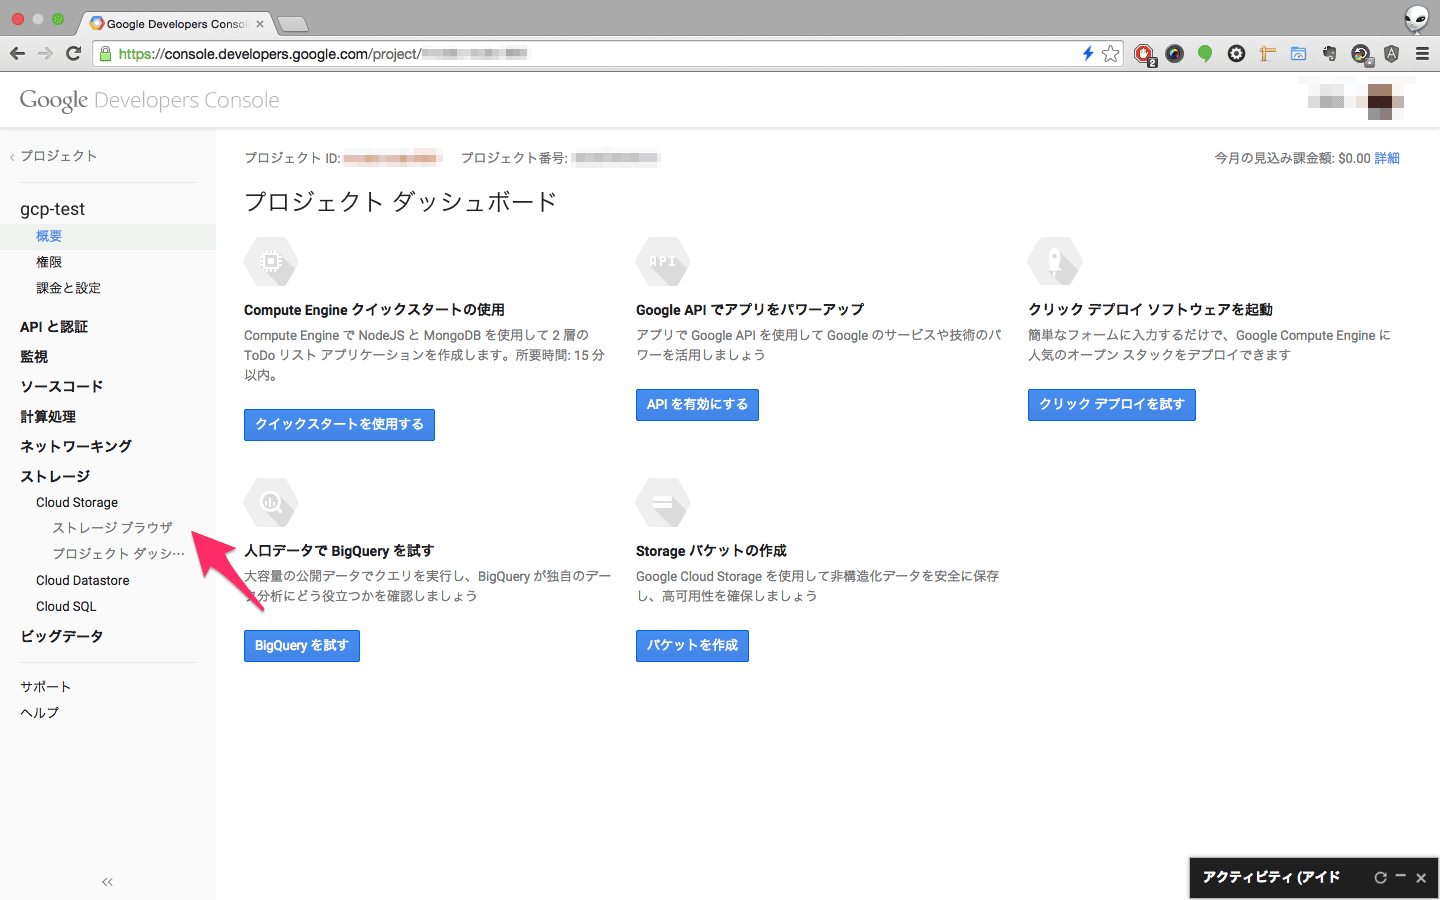Click the Storage bucket hexagon icon
The image size is (1440, 900).
tap(663, 503)
